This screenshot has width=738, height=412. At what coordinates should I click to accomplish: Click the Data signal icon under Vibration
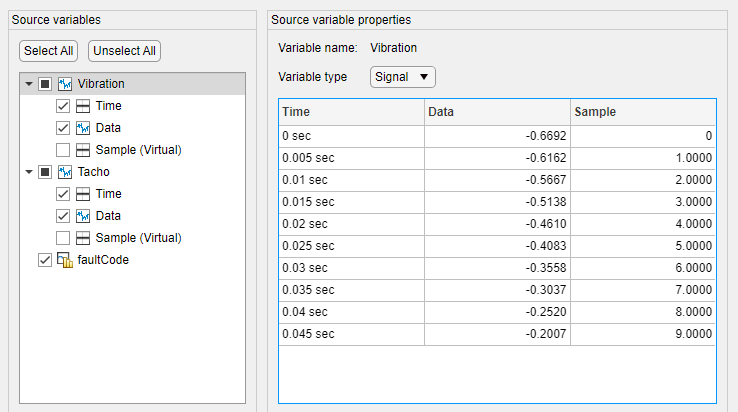coord(83,128)
